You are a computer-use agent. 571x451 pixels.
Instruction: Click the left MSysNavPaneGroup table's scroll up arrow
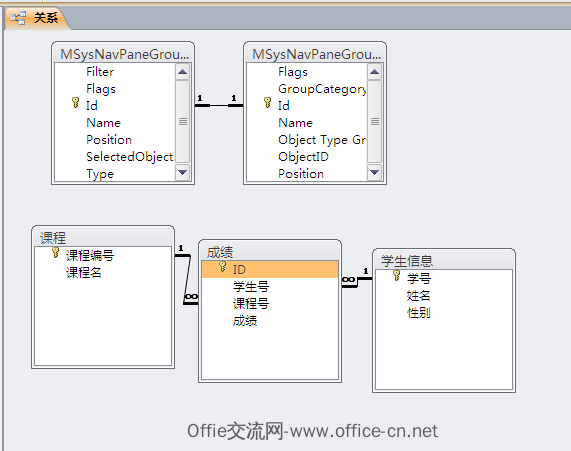(182, 72)
